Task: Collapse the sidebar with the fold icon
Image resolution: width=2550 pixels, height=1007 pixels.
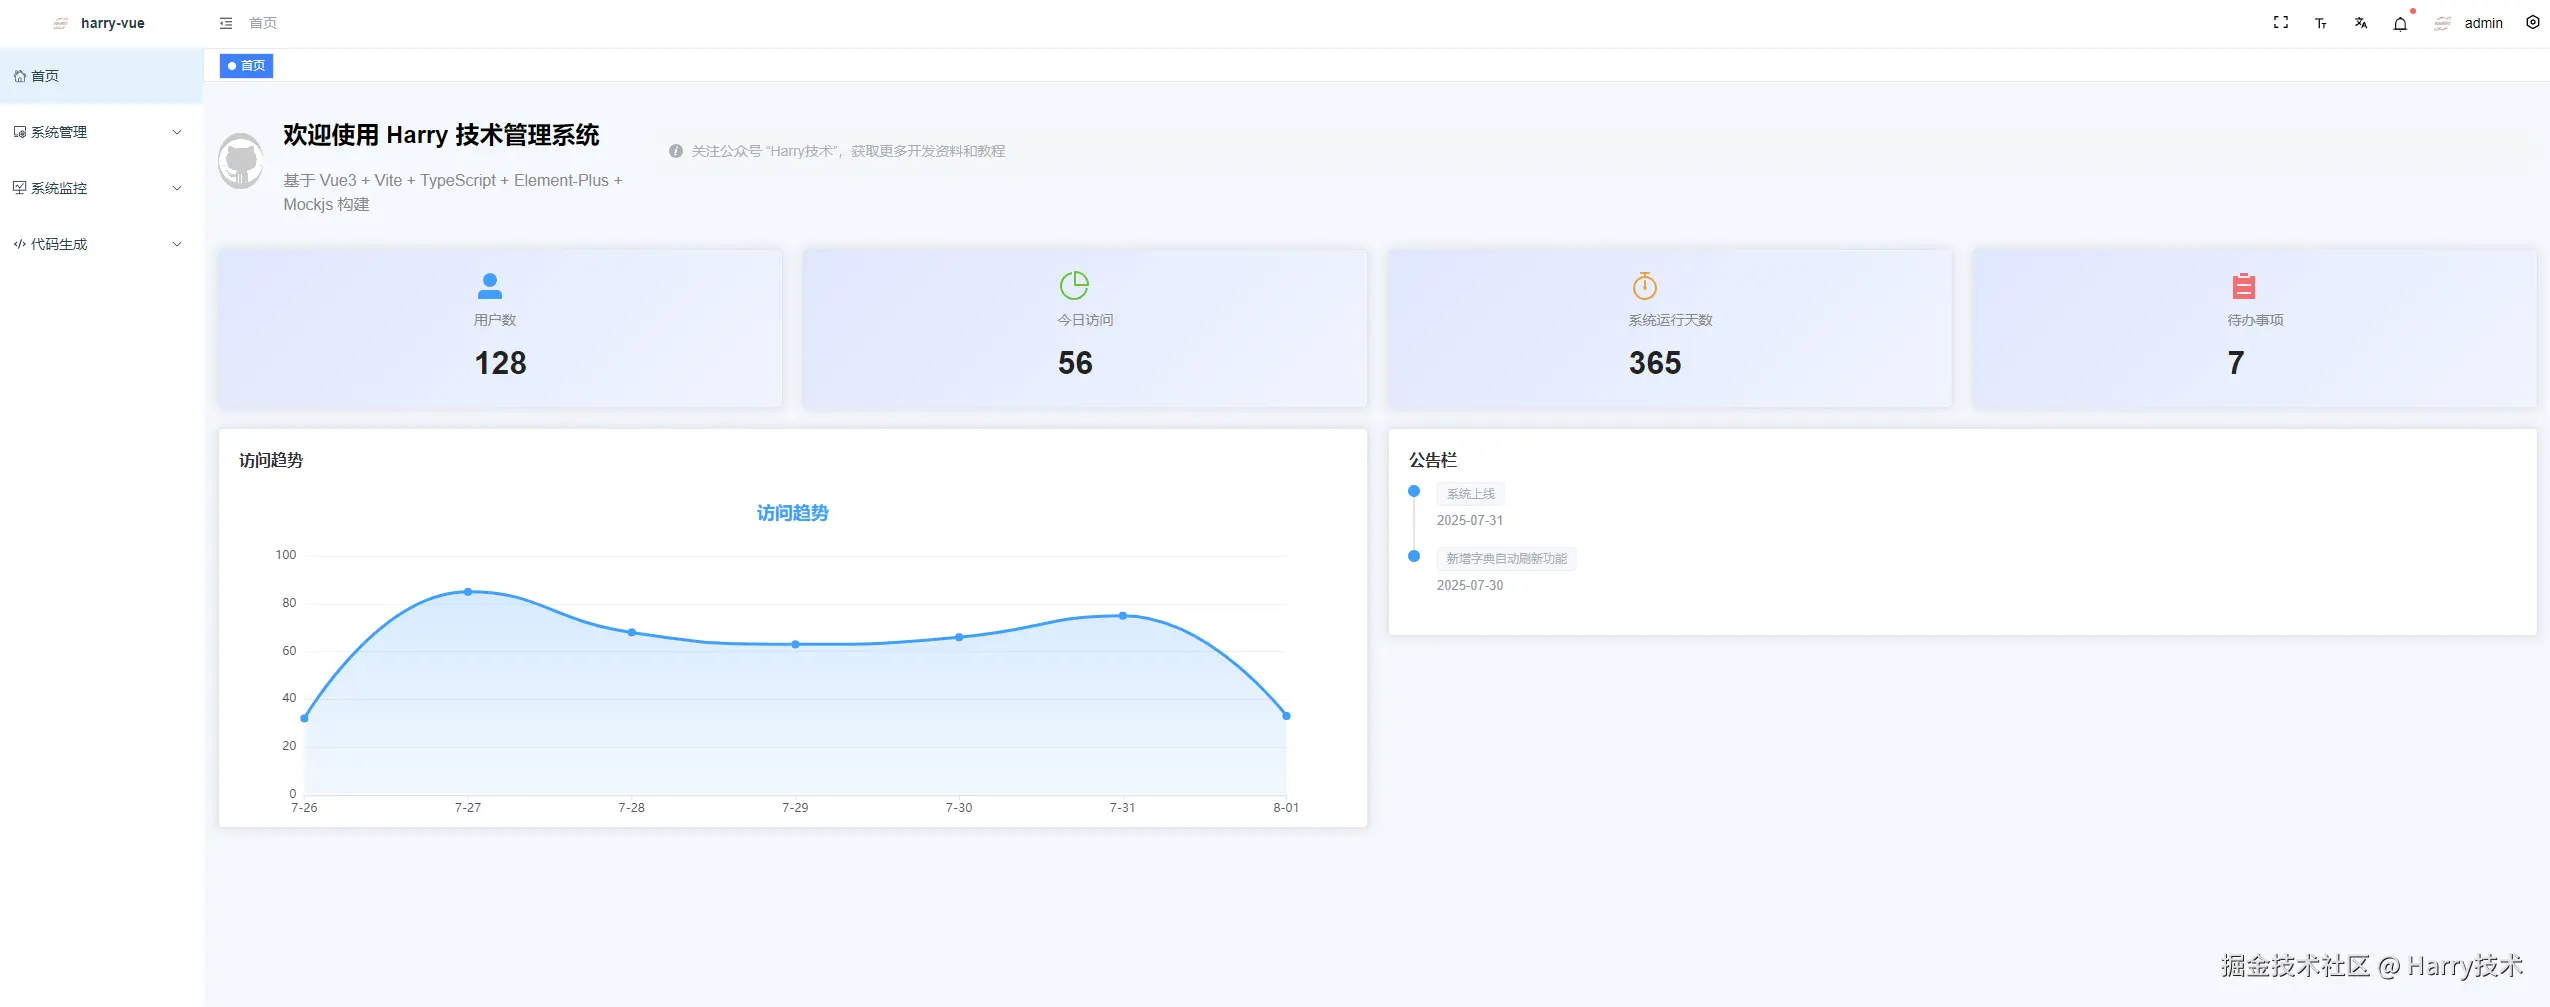Action: pos(226,23)
